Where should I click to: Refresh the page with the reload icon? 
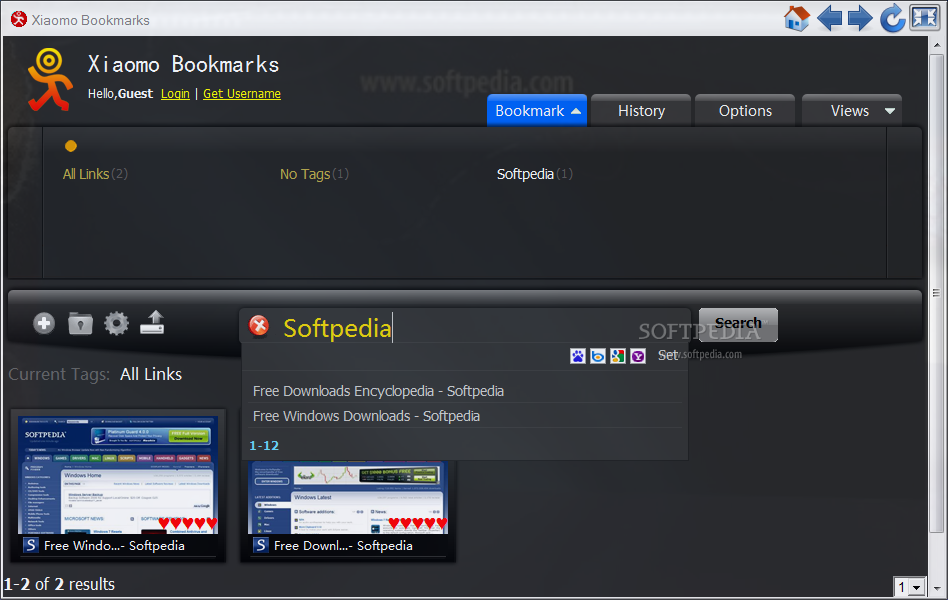pyautogui.click(x=892, y=18)
